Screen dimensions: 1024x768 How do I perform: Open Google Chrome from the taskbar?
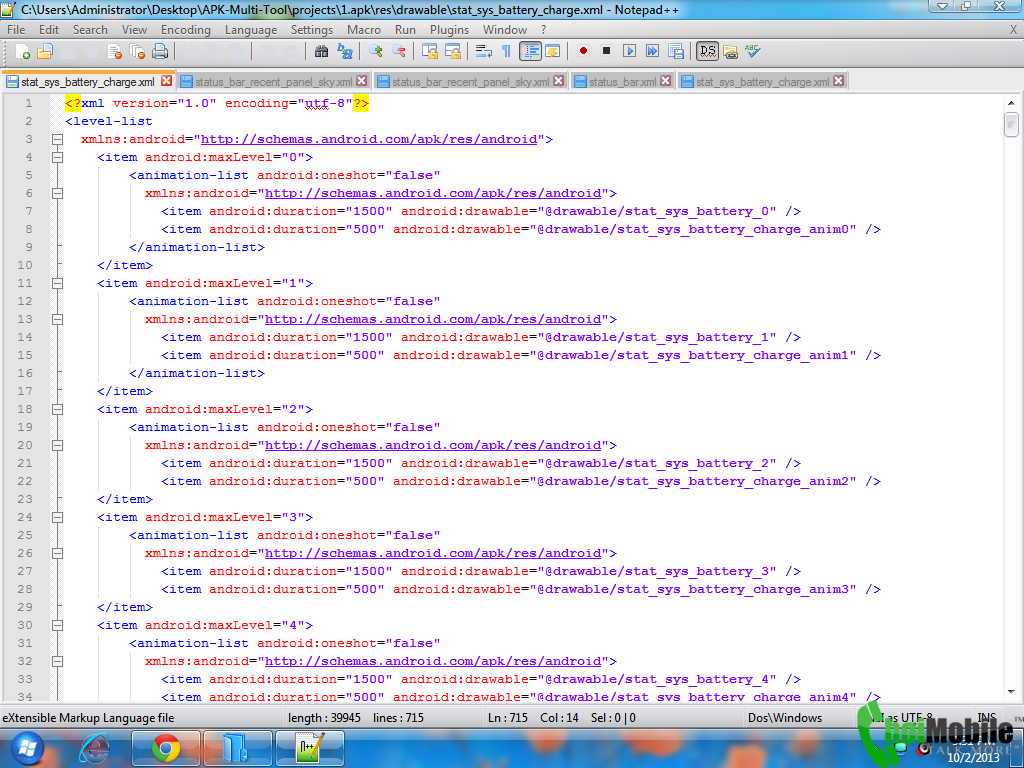pyautogui.click(x=166, y=748)
